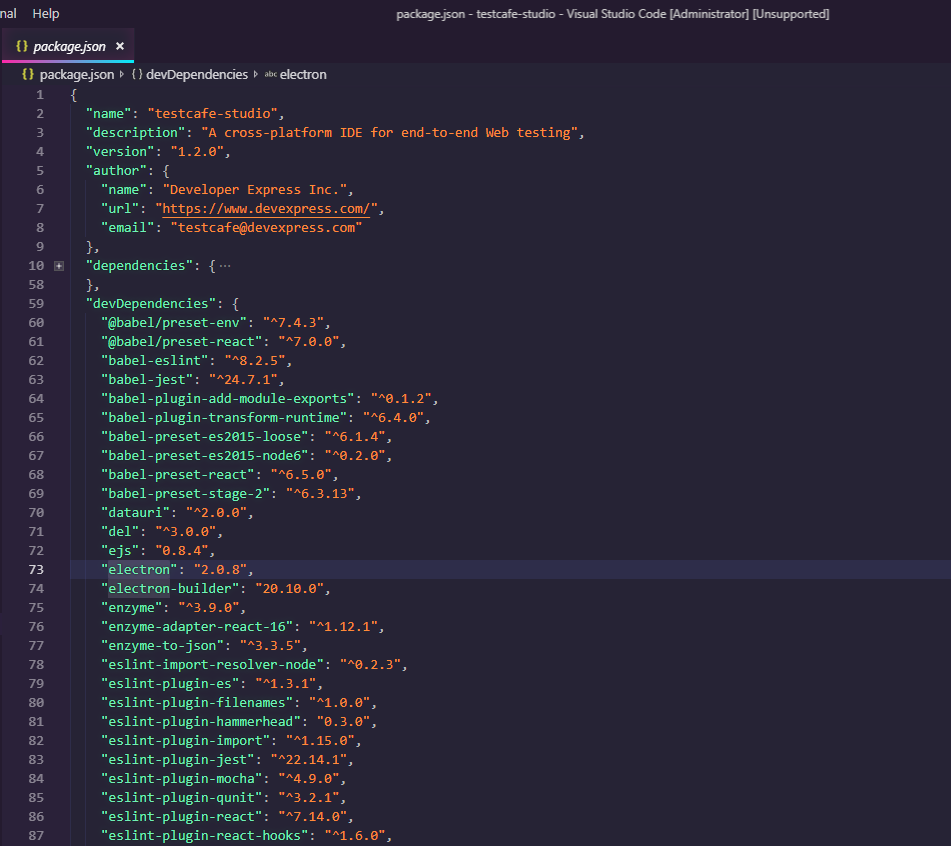951x846 pixels.
Task: Click line number 59 in the gutter
Action: 36,303
